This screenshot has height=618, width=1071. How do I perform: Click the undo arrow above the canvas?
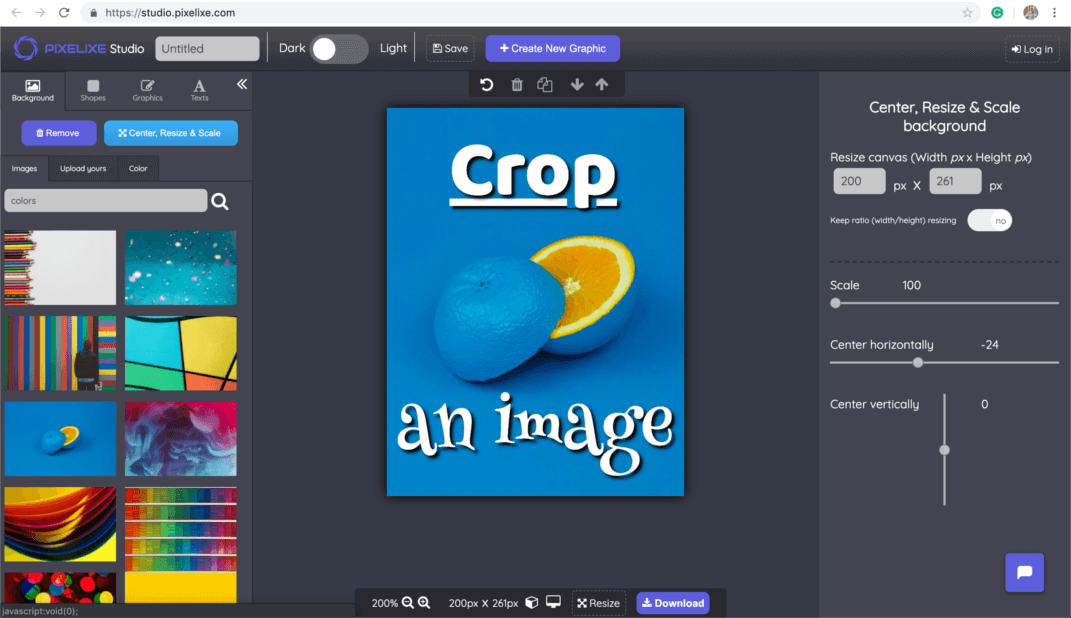pyautogui.click(x=487, y=85)
